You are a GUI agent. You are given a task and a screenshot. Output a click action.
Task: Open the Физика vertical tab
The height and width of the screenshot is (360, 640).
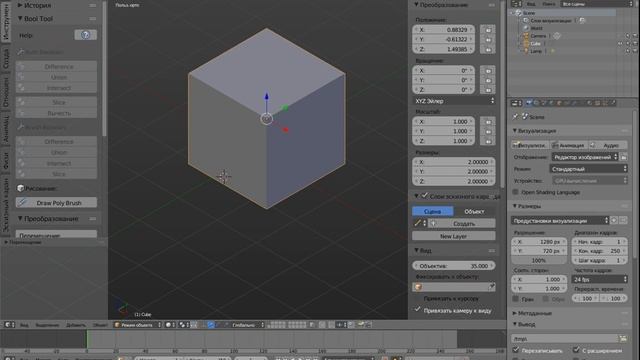pos(6,160)
